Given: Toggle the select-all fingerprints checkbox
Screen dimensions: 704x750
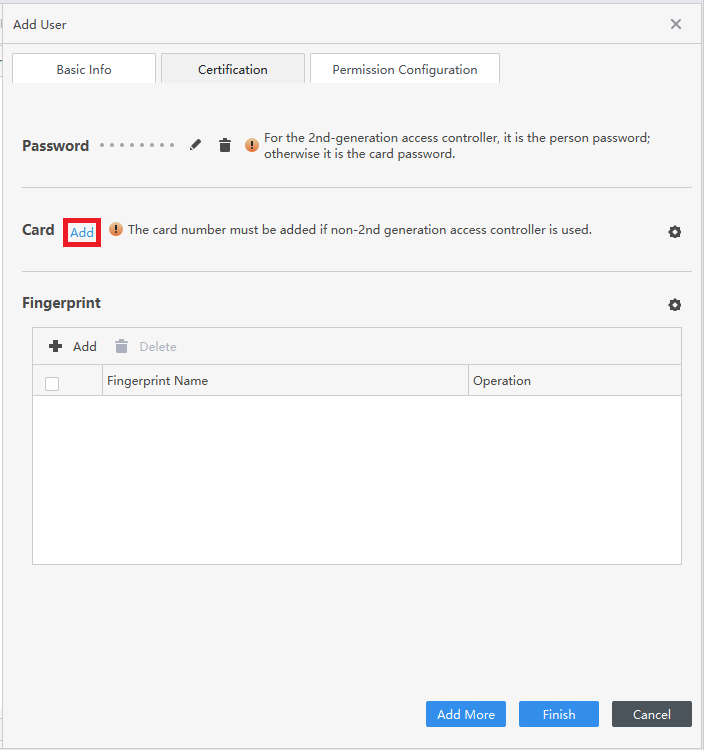Looking at the screenshot, I should click(52, 383).
